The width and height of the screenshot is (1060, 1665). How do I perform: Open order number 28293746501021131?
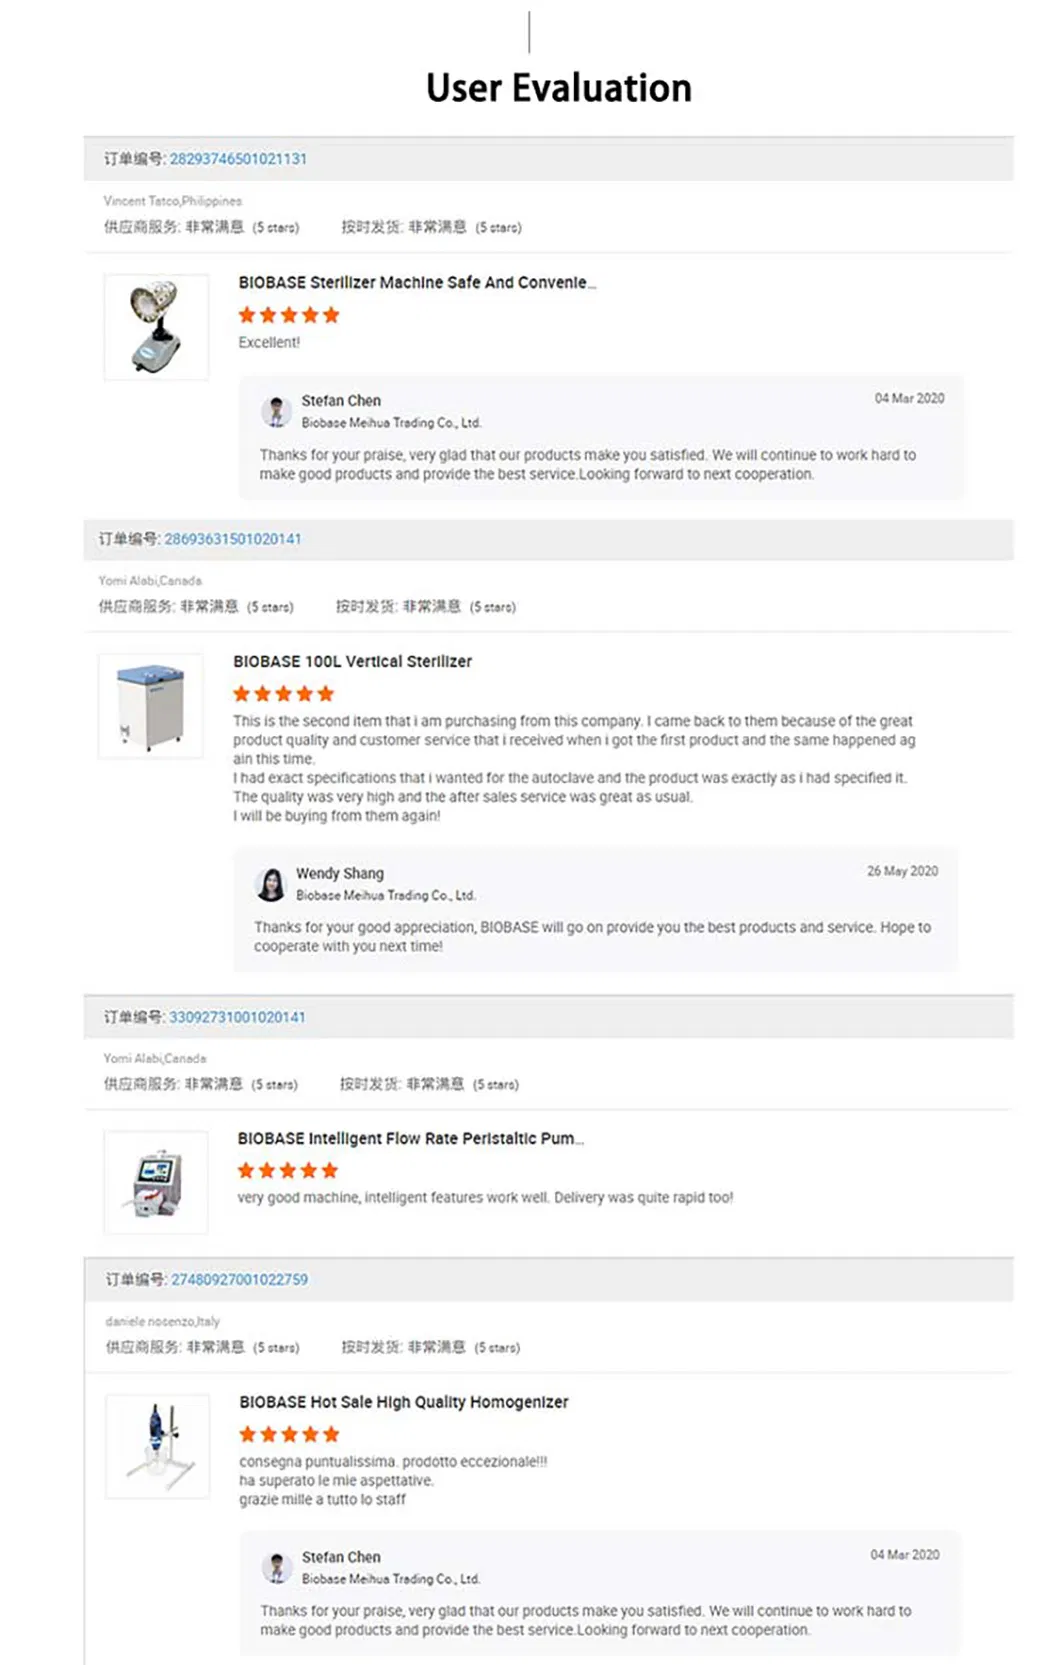(238, 159)
